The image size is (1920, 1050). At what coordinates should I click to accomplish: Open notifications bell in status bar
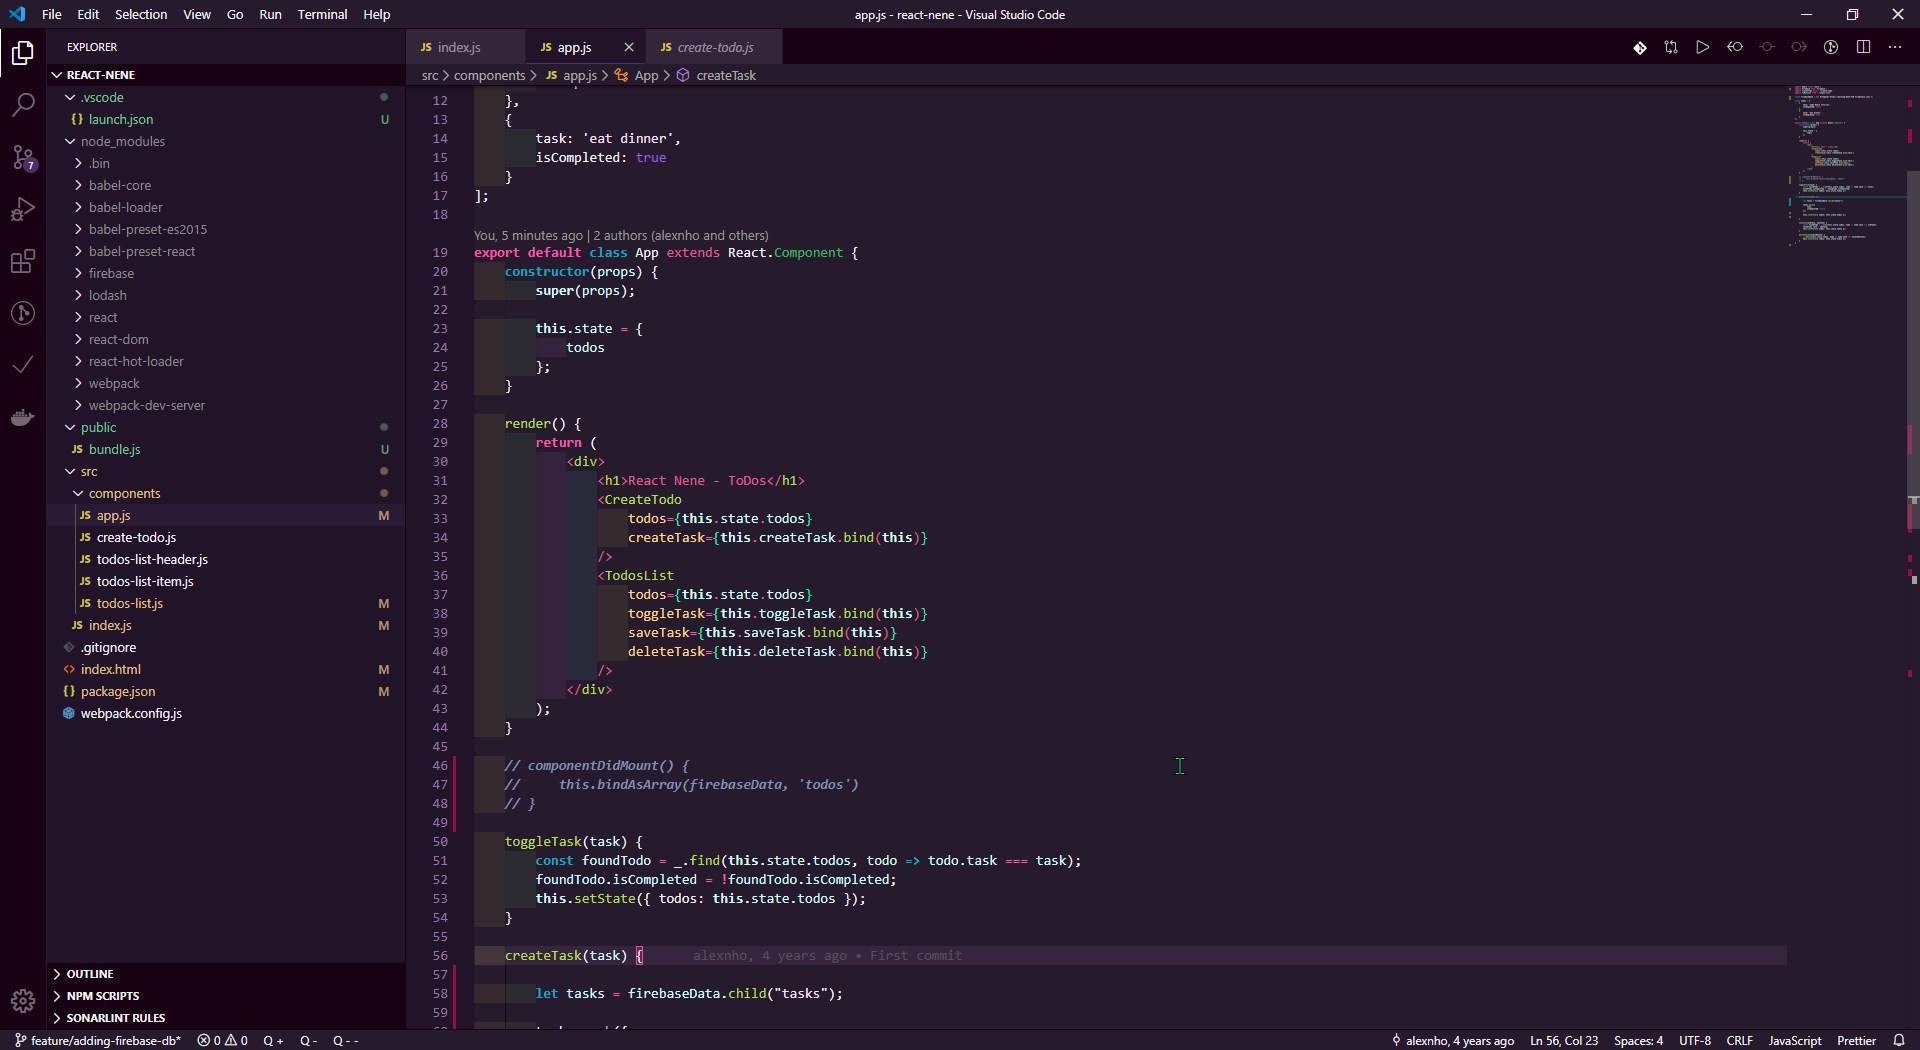(x=1899, y=1040)
